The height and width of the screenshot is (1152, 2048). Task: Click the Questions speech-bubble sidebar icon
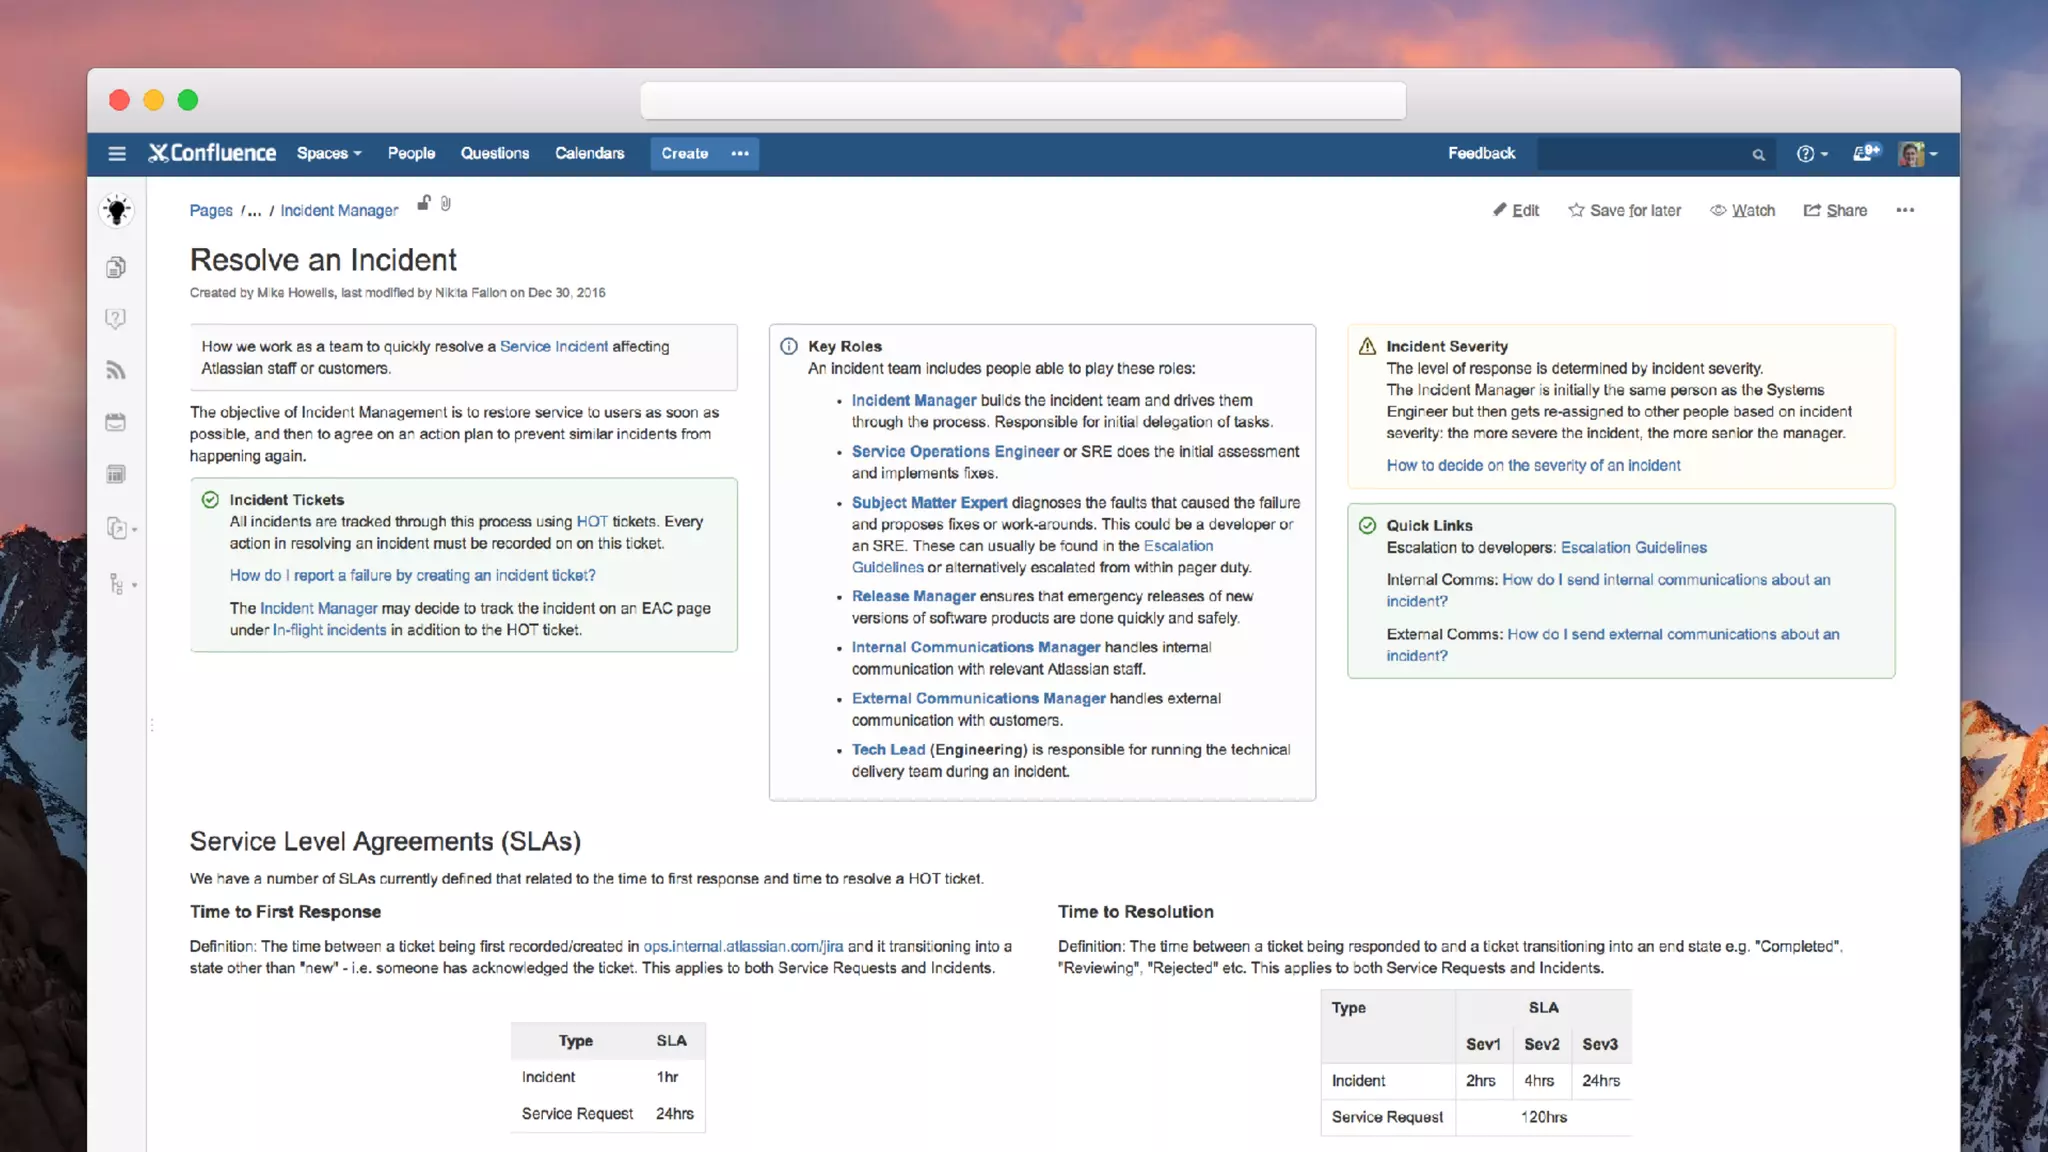116,319
